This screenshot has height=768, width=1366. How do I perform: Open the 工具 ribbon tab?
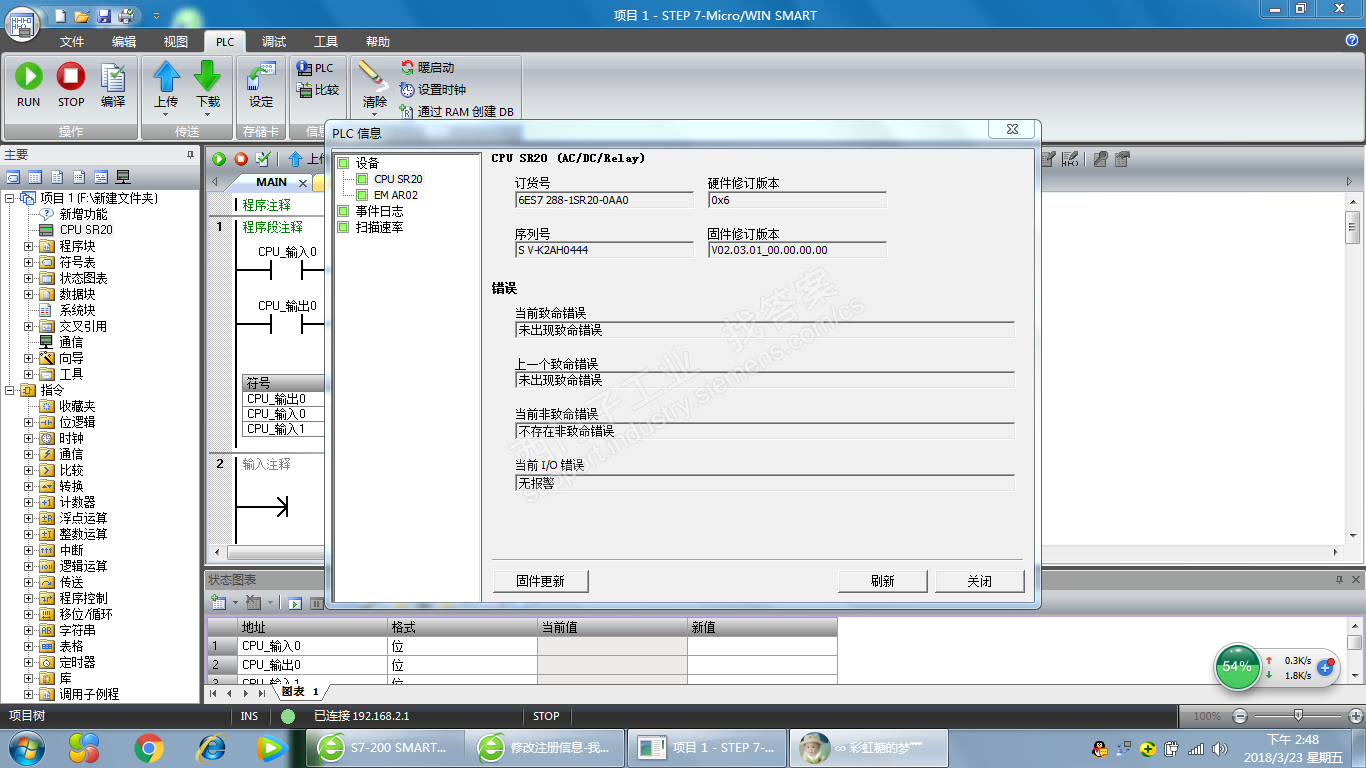point(326,42)
